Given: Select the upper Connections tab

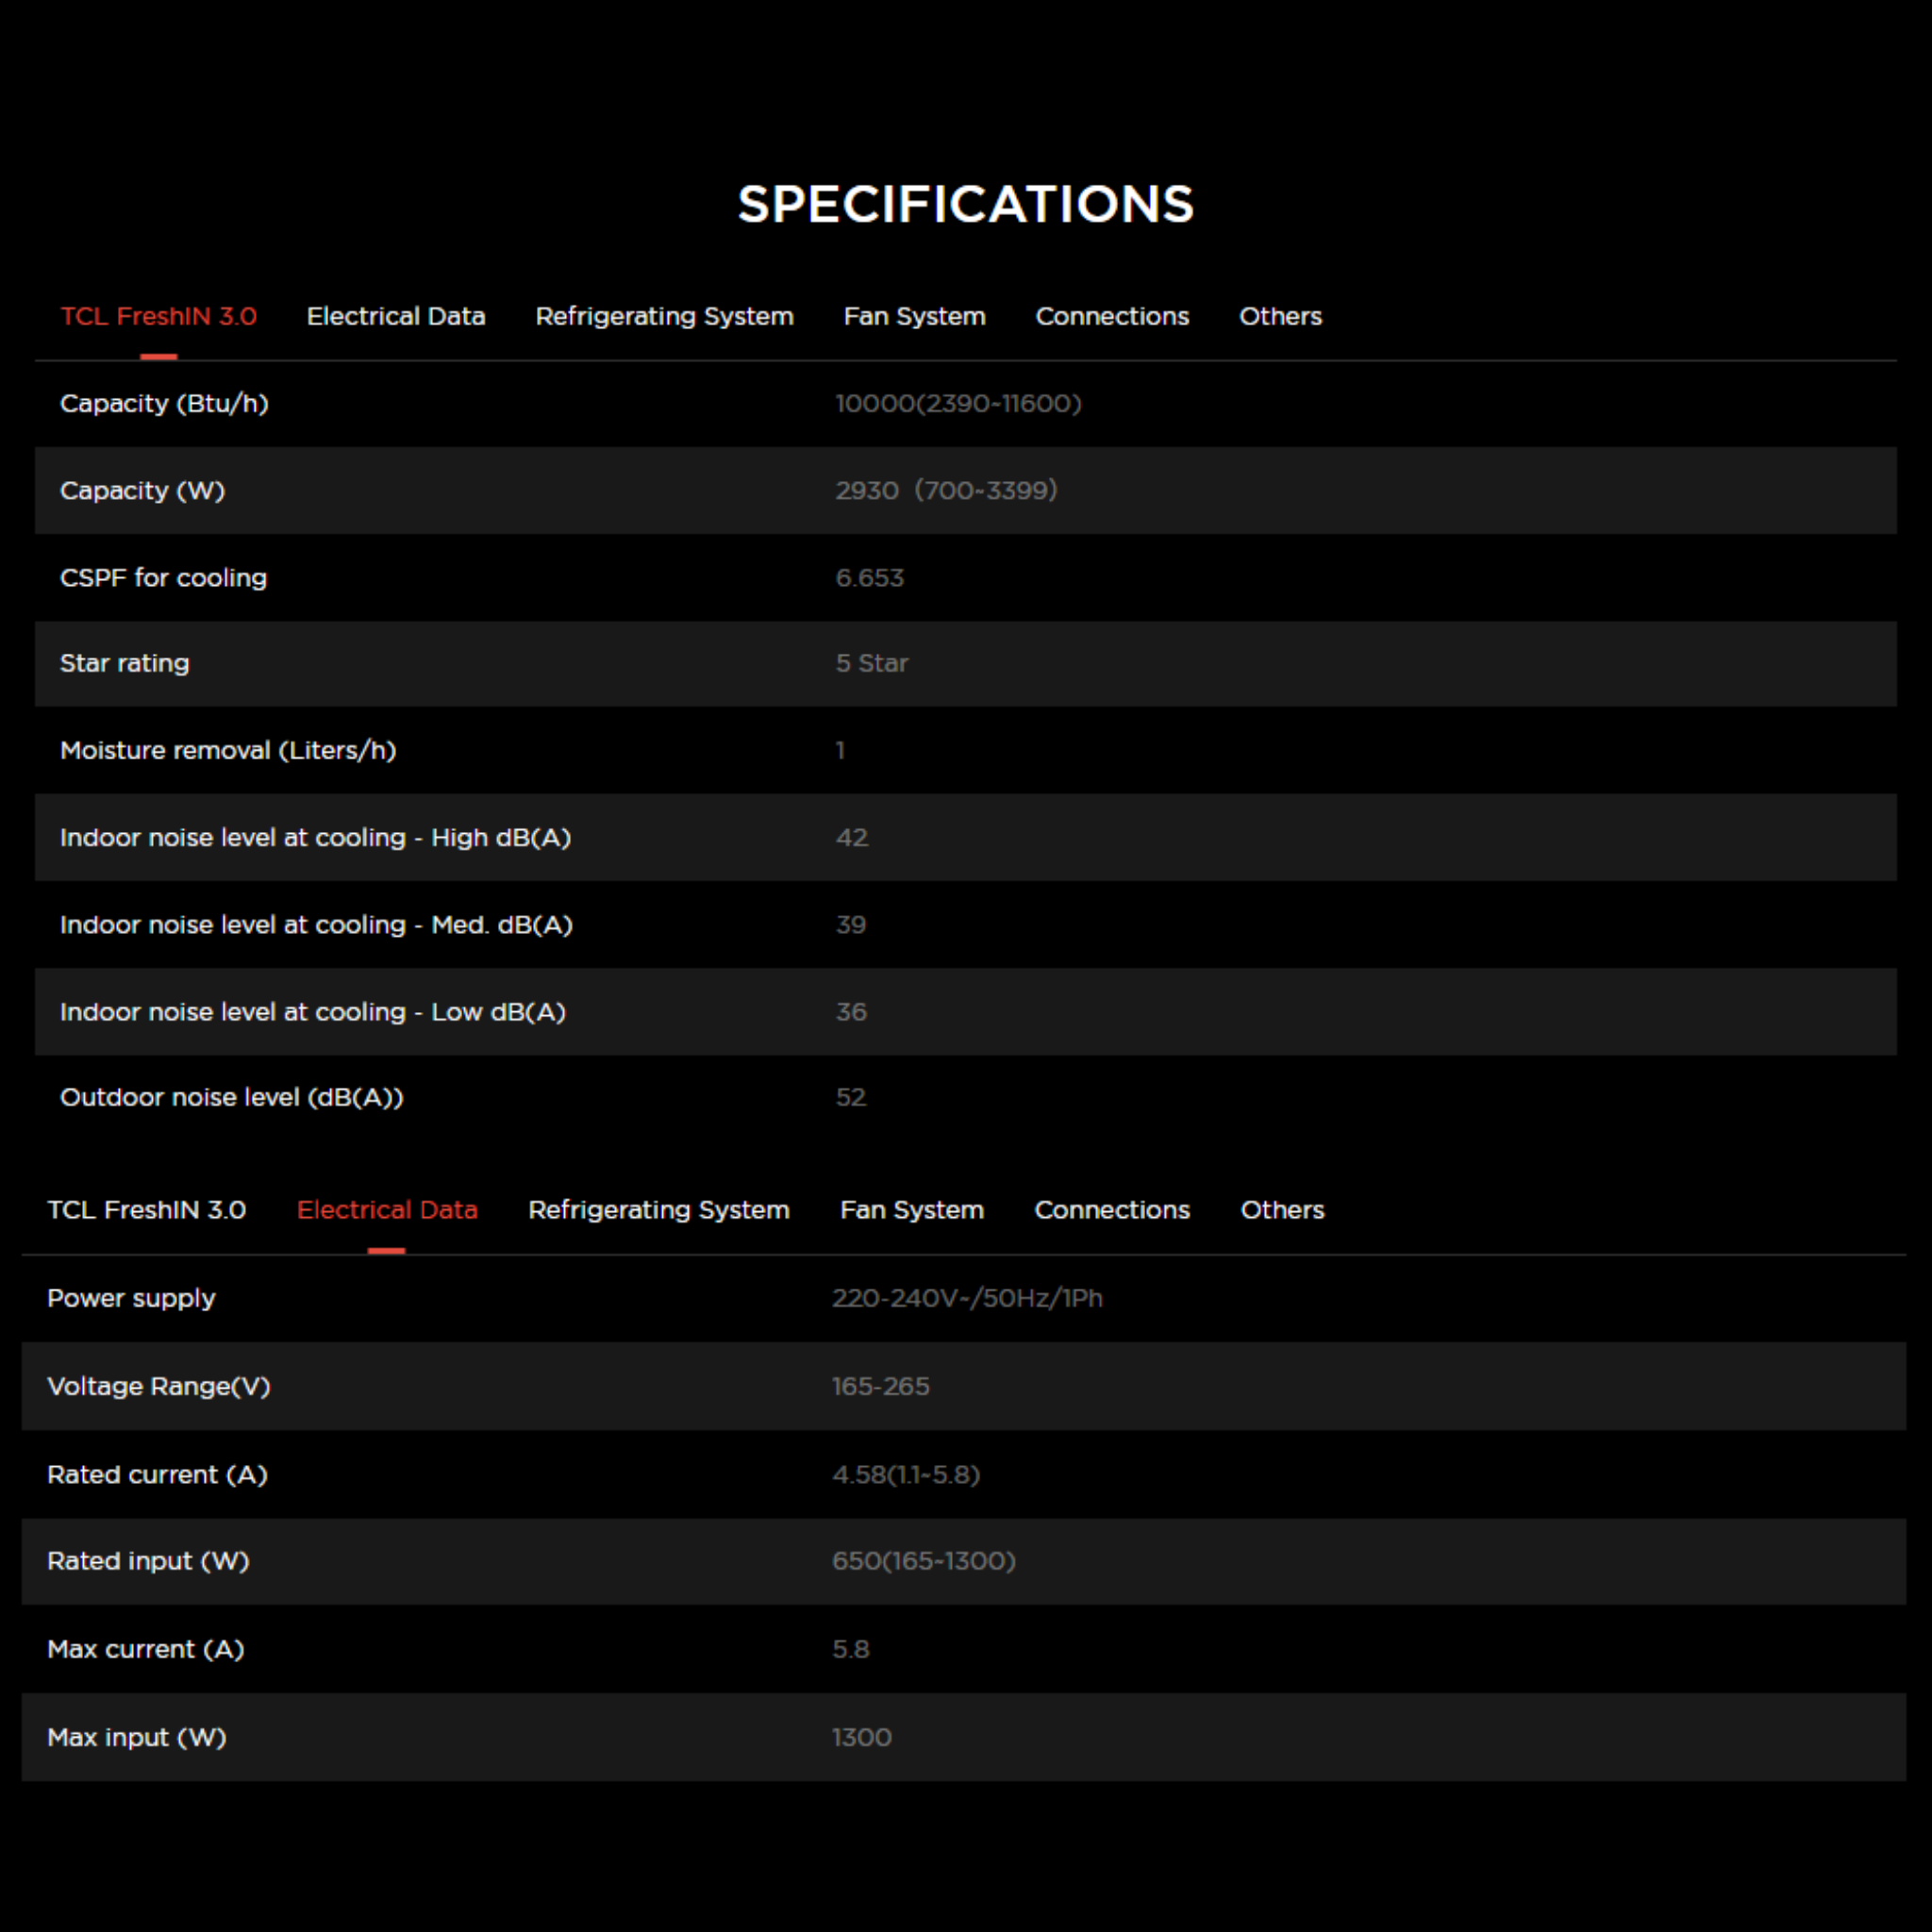Looking at the screenshot, I should [x=1112, y=316].
